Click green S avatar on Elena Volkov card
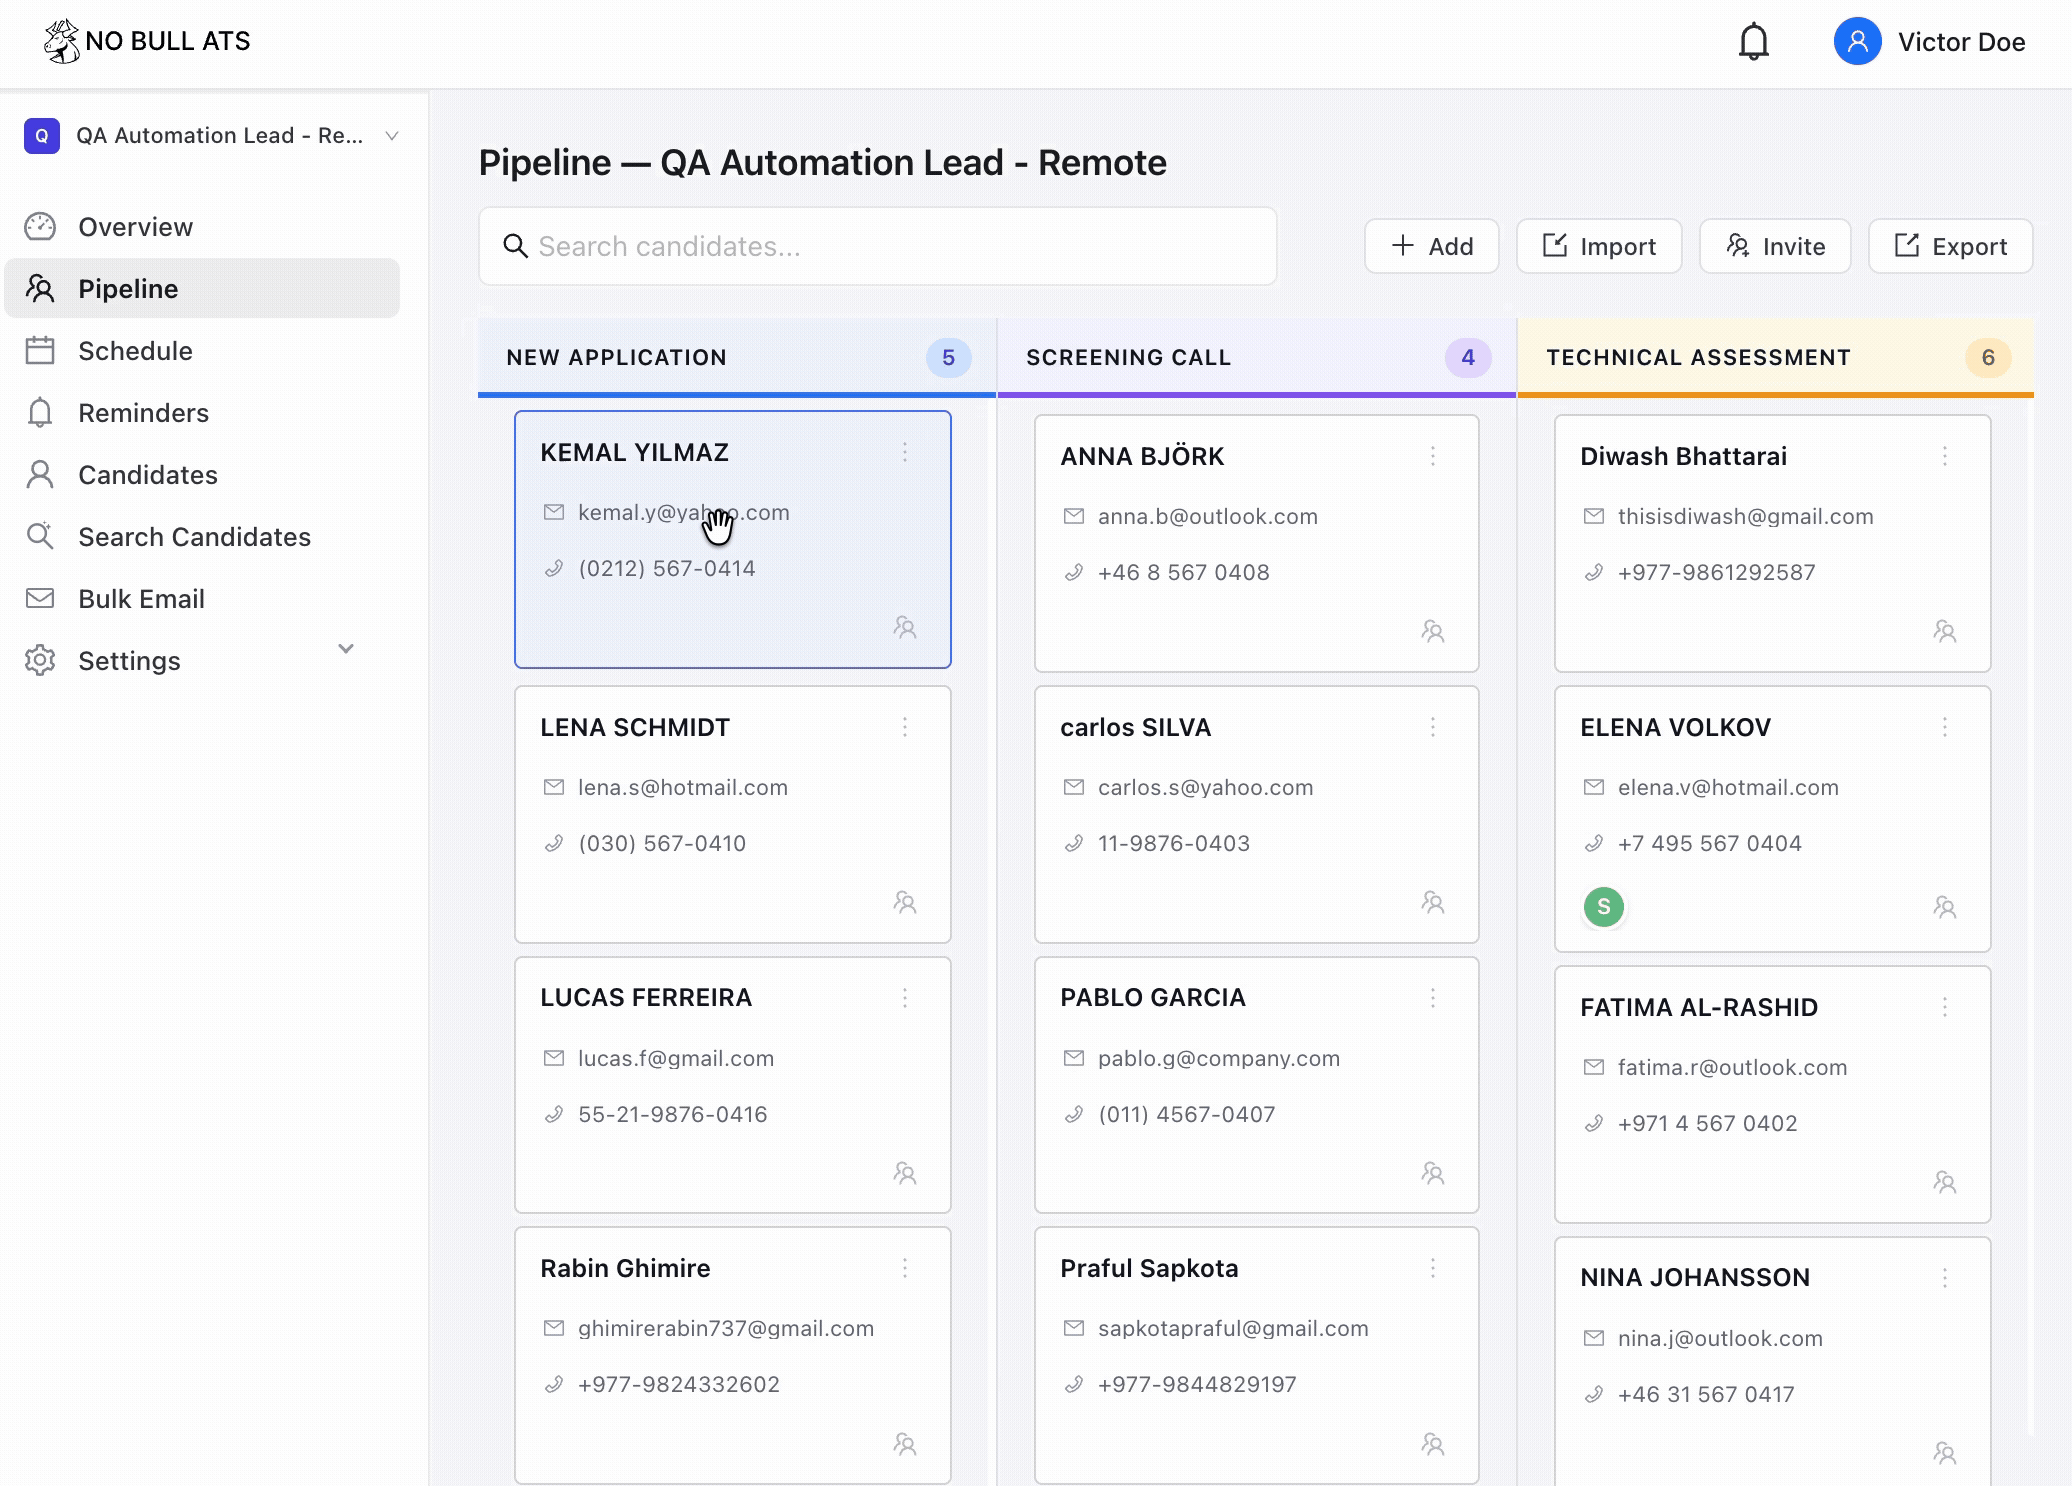This screenshot has width=2072, height=1486. [x=1604, y=907]
